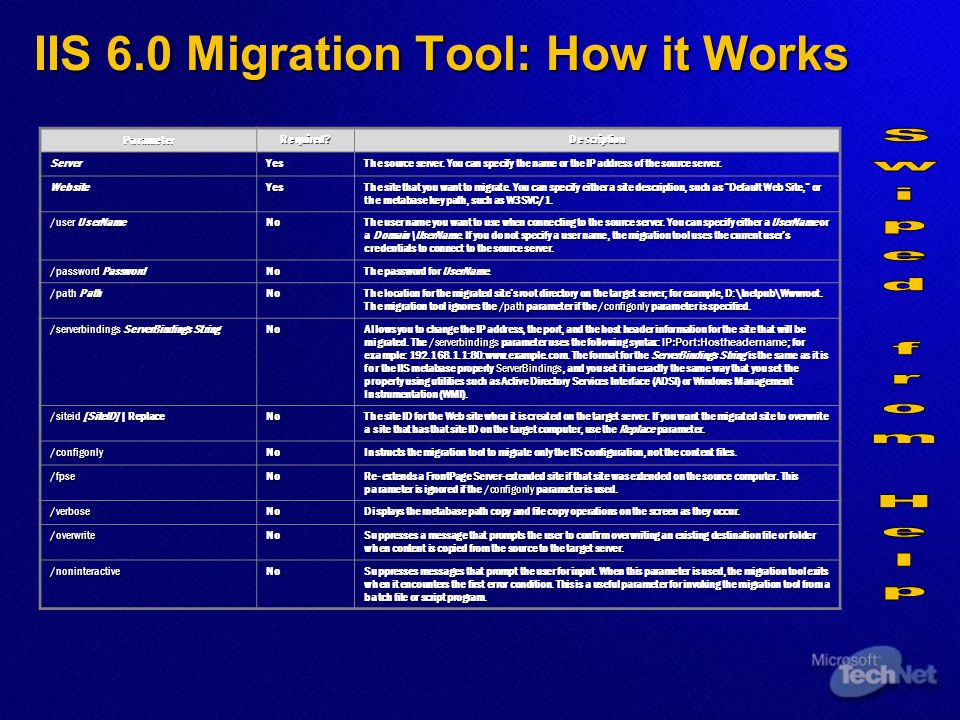Click 'No' in the /siteid row
The image size is (960, 720).
pos(273,416)
